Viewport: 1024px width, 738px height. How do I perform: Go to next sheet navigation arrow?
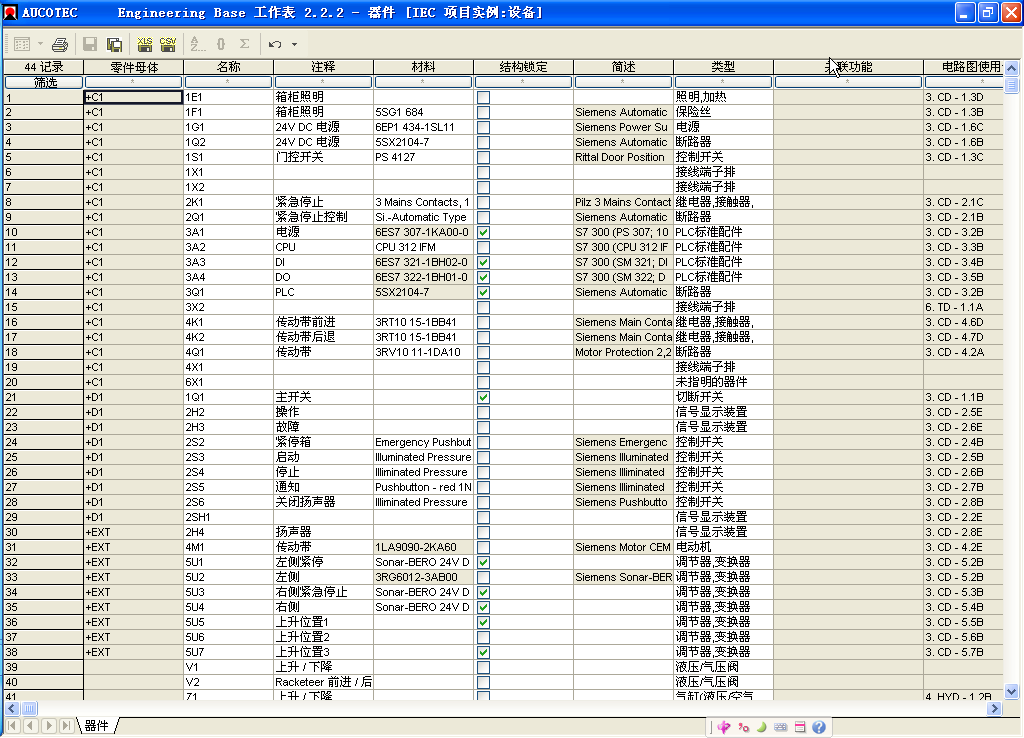[x=49, y=726]
